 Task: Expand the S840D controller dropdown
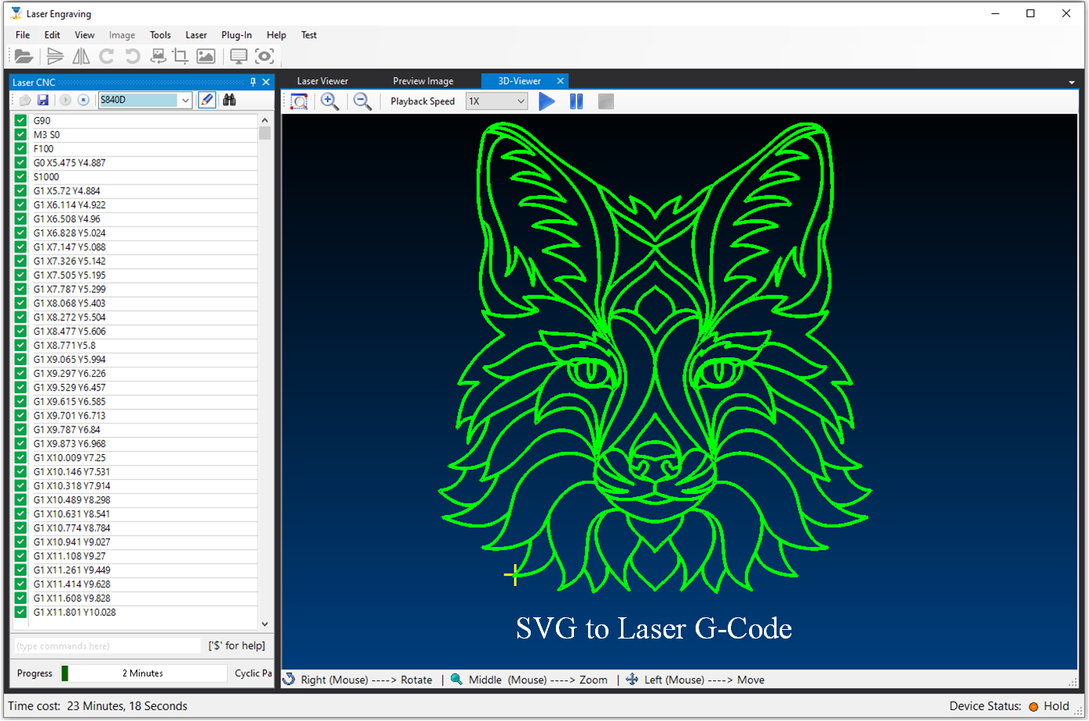coord(185,100)
